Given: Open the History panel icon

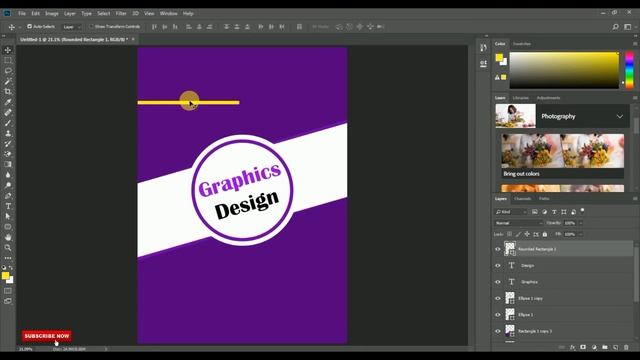Looking at the screenshot, I should [x=483, y=48].
